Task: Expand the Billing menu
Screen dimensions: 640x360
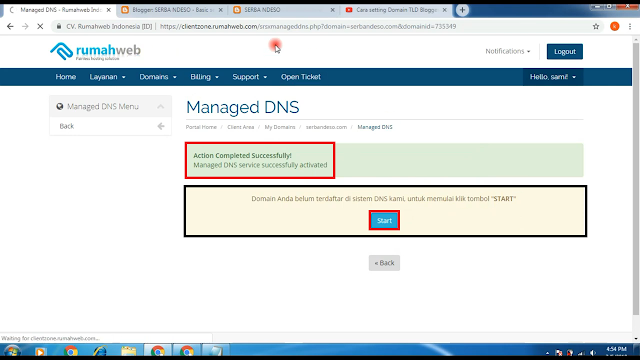Action: (204, 77)
